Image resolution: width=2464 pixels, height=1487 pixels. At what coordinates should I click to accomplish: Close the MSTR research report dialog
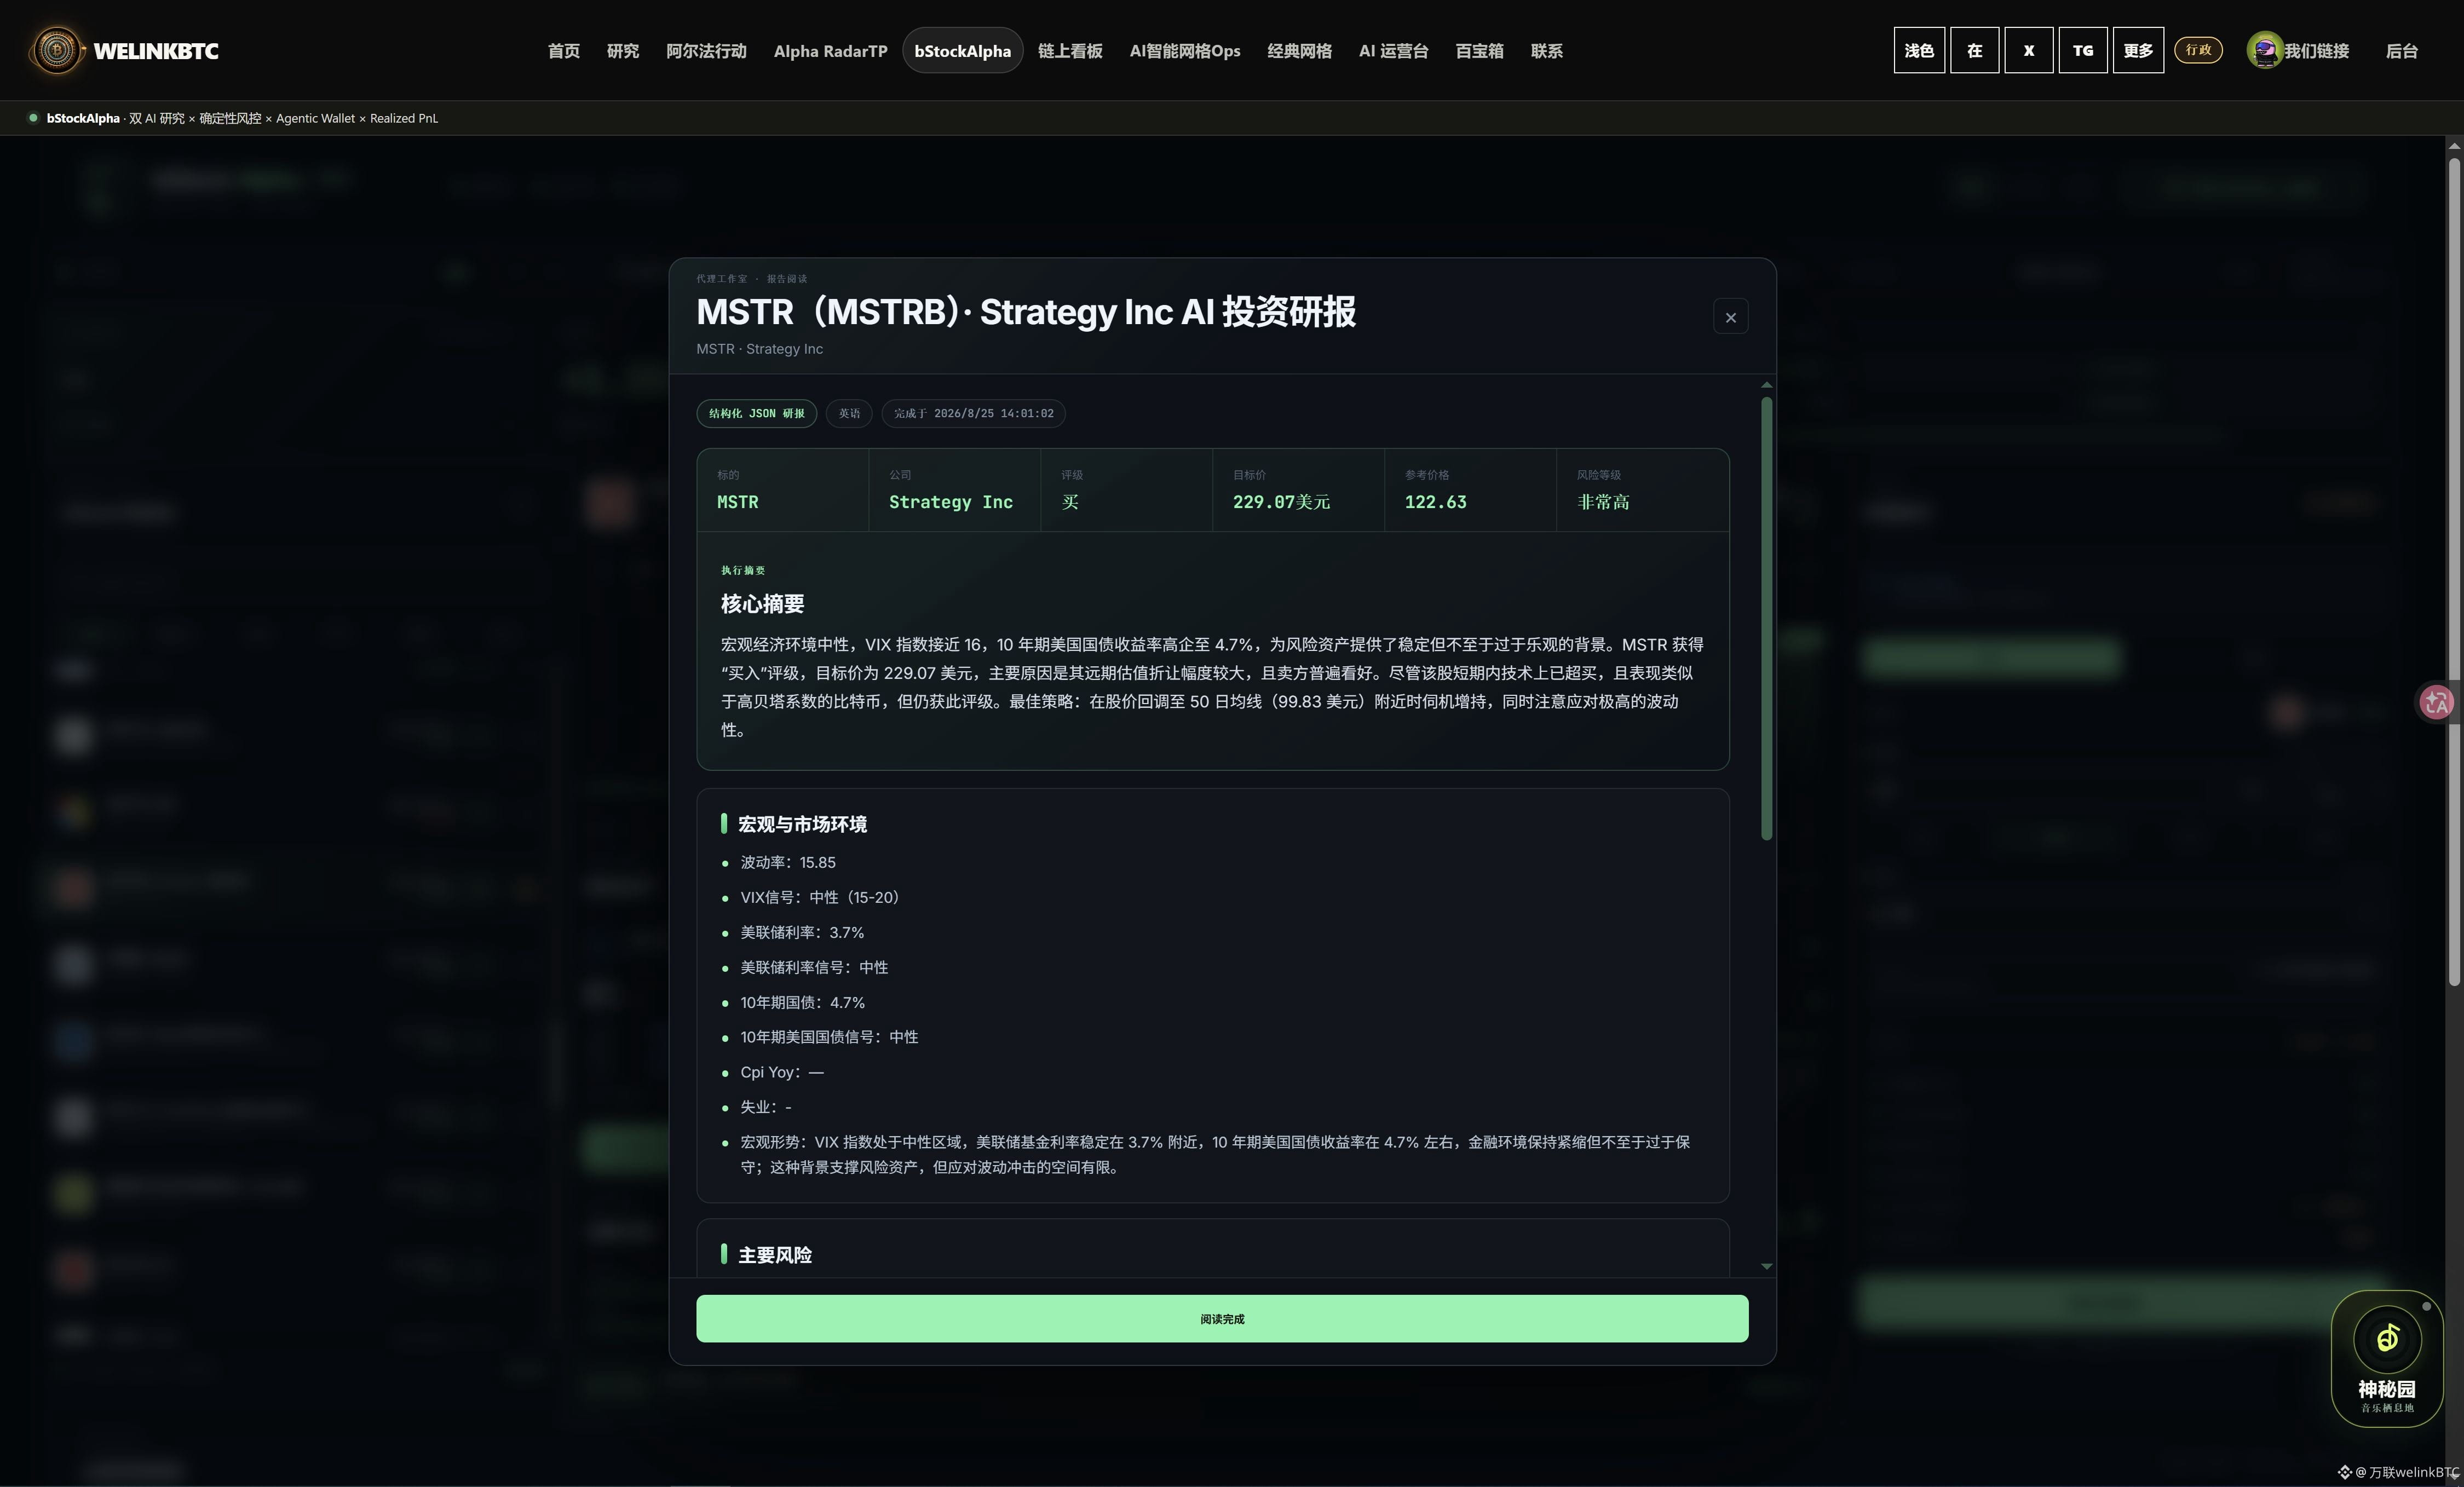click(x=1730, y=317)
